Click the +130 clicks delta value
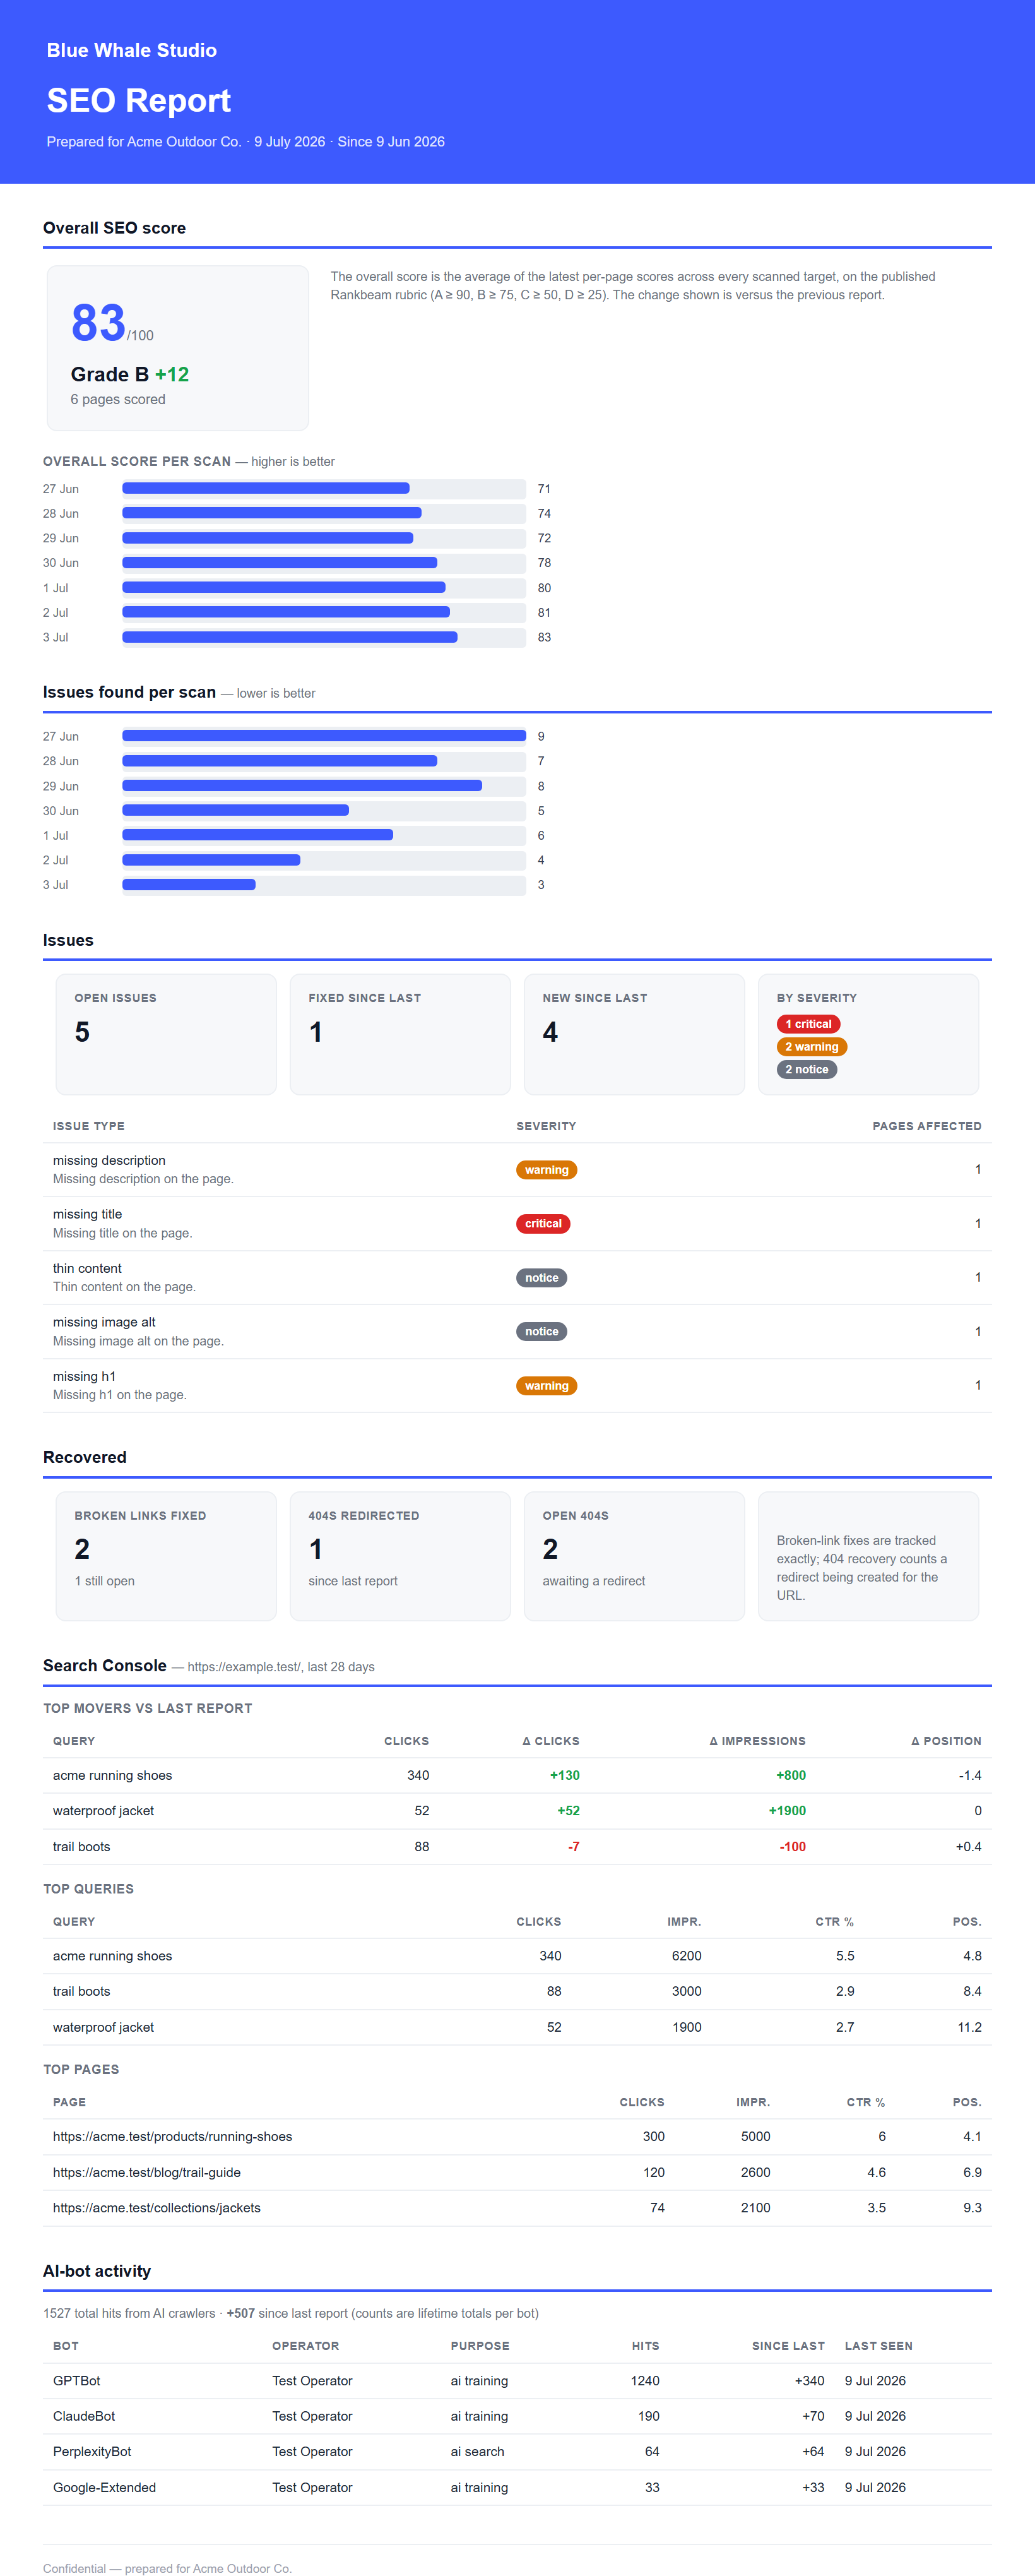The image size is (1035, 2576). coord(565,1775)
